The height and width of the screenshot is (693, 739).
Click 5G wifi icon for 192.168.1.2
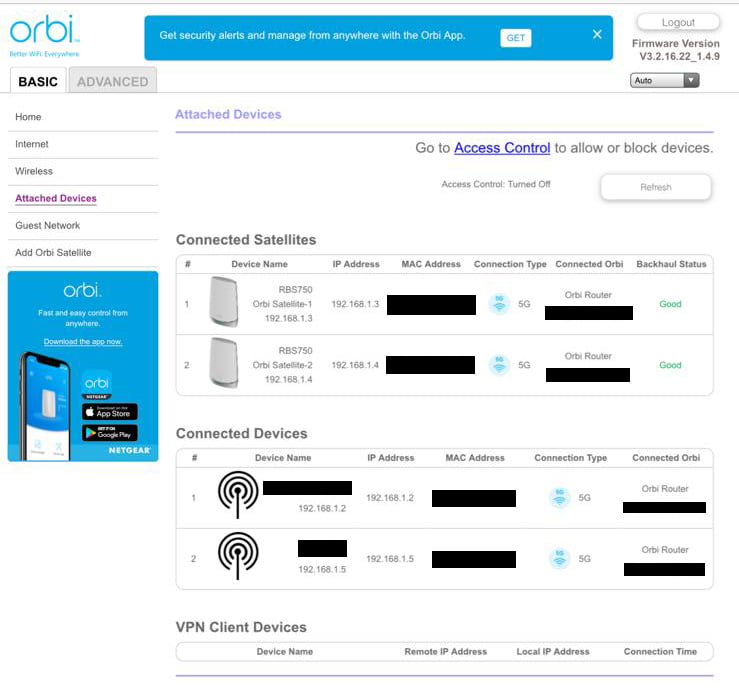tap(559, 498)
